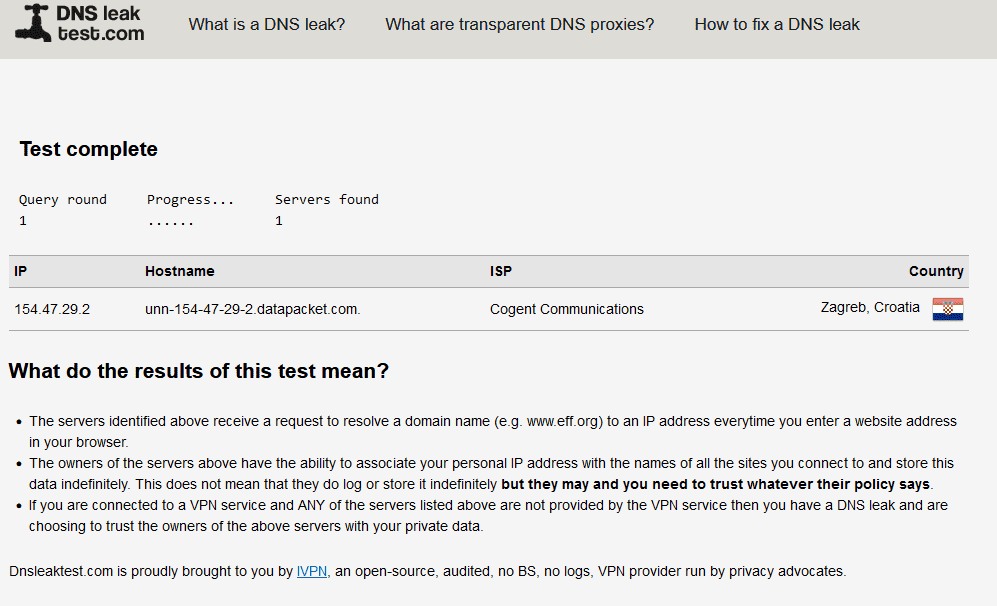Open 'What are transparent DNS proxies?' page
The image size is (997, 606).
click(x=519, y=24)
